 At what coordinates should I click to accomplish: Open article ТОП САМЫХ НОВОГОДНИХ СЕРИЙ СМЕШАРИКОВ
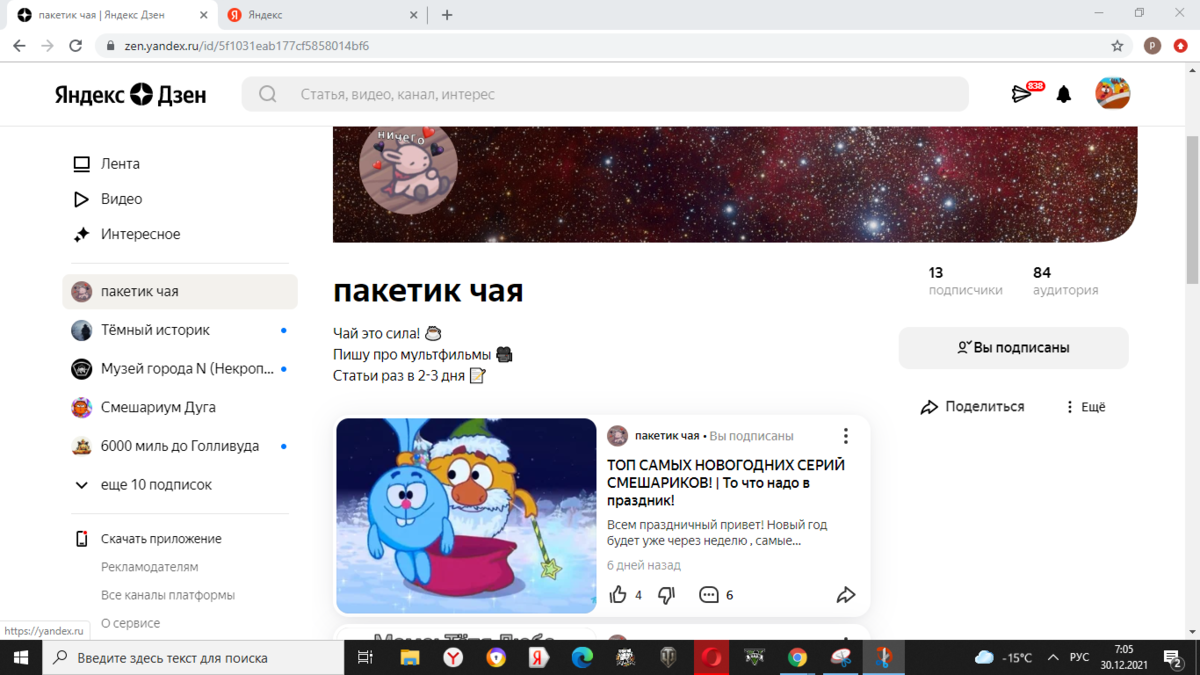pos(726,483)
